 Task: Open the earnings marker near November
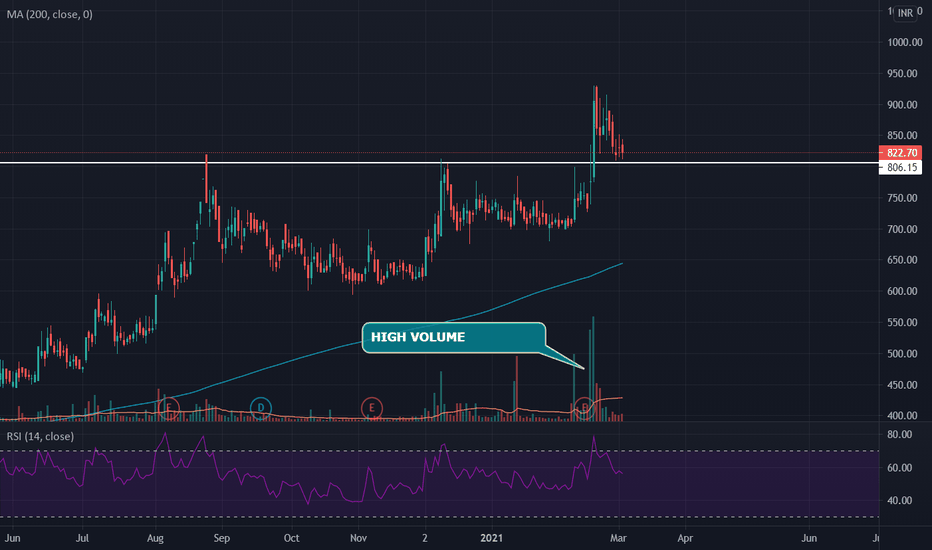(x=371, y=408)
